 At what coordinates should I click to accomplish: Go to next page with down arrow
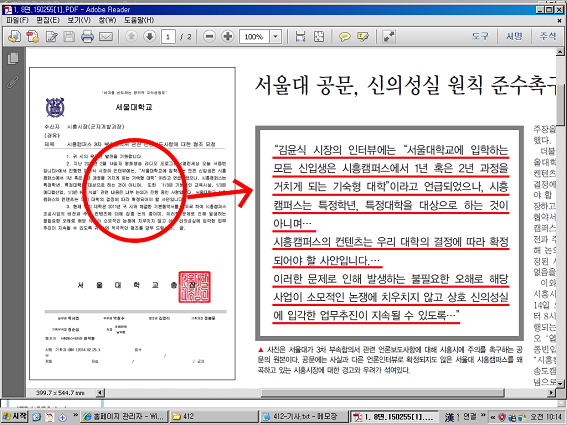tap(150, 36)
